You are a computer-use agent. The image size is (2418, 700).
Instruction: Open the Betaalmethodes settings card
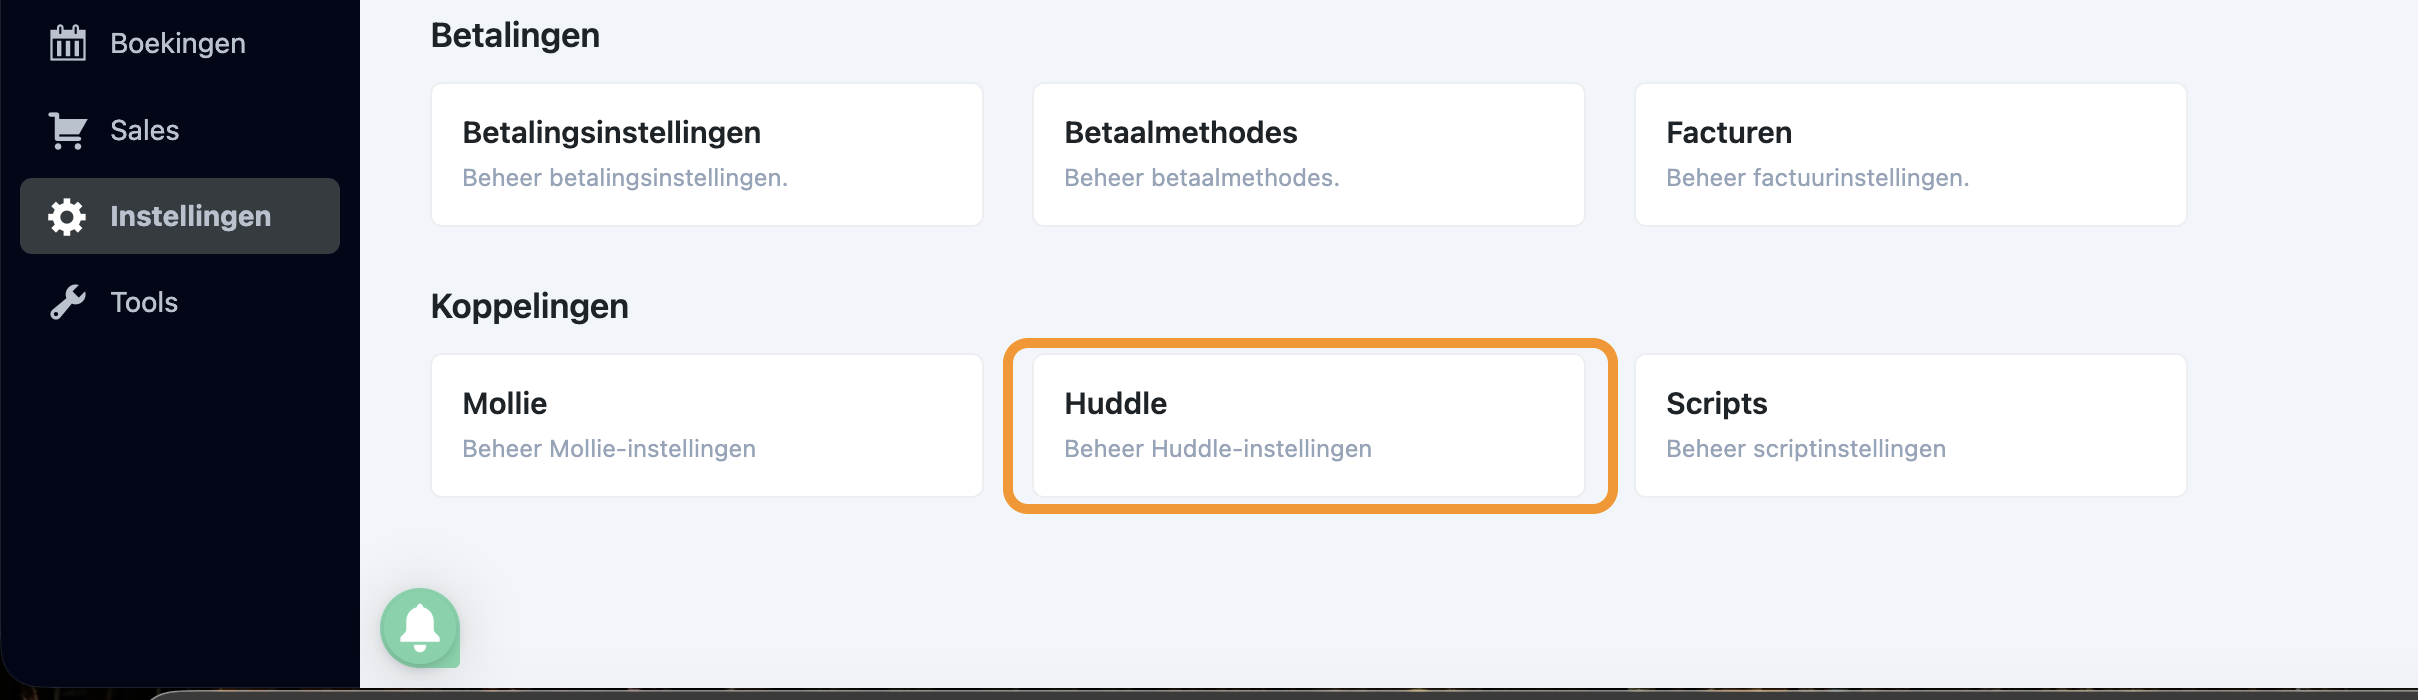tap(1308, 154)
